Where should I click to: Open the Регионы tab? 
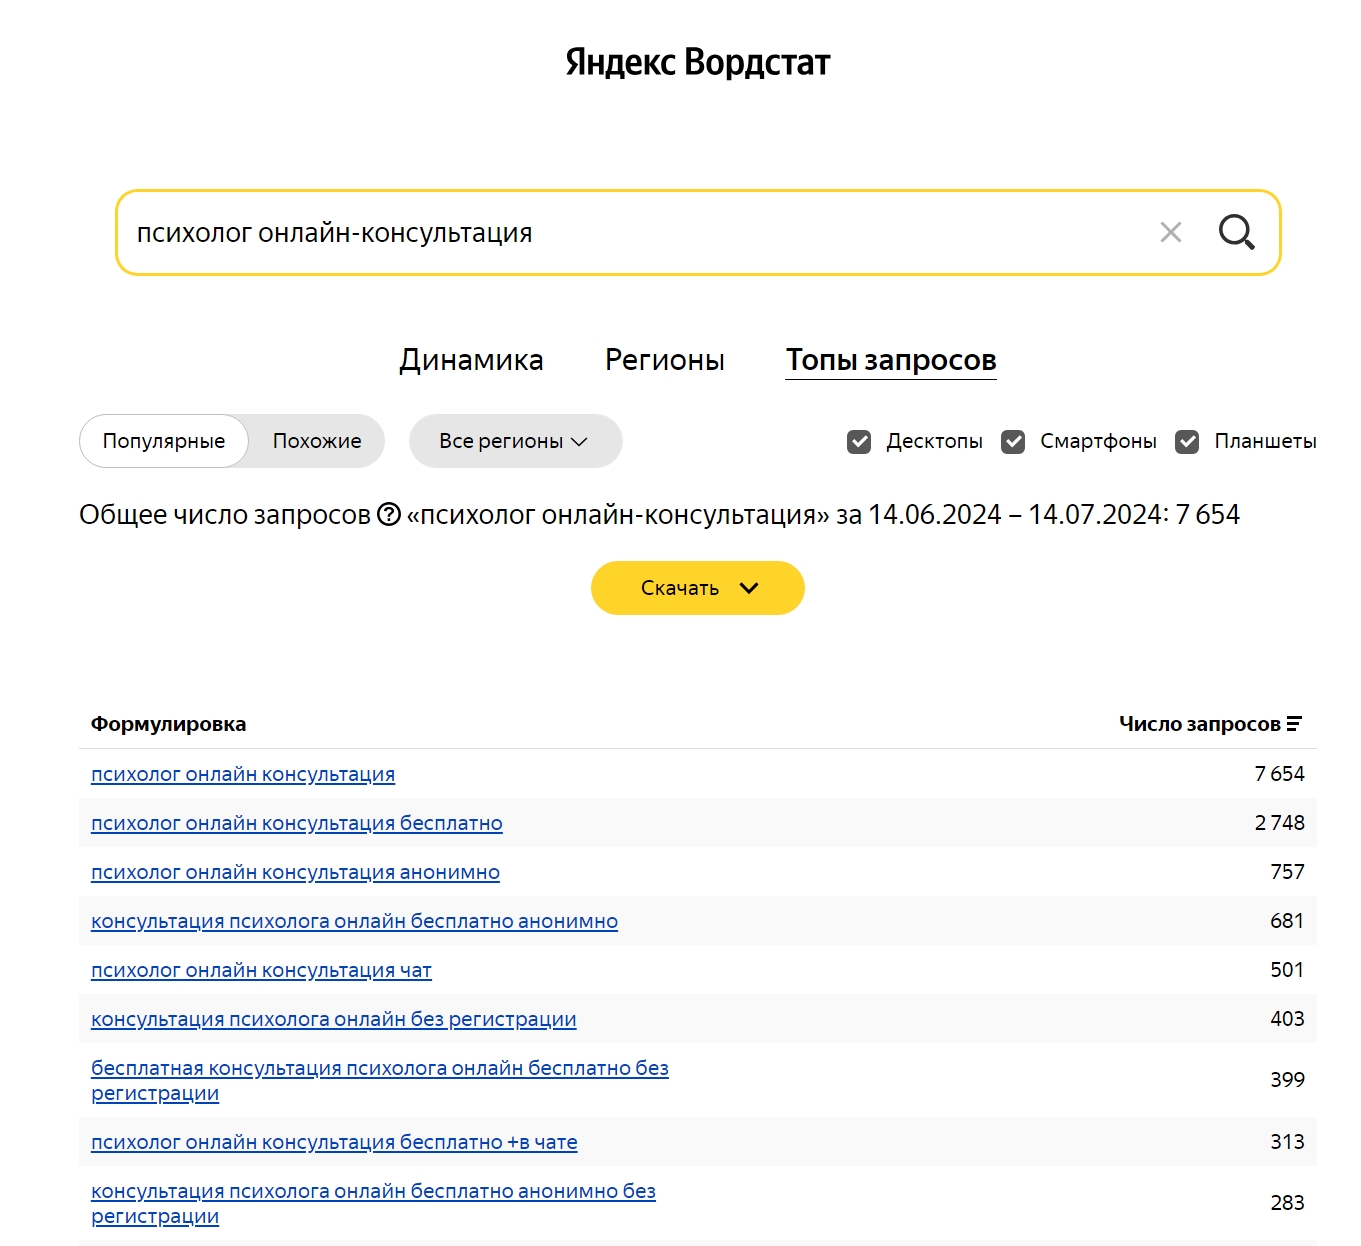point(665,360)
